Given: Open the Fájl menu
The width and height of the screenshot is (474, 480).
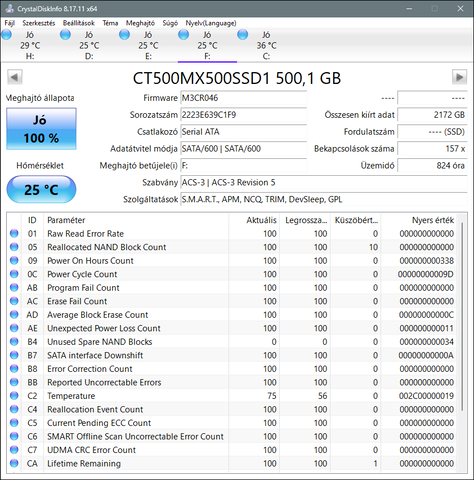Looking at the screenshot, I should click(x=10, y=23).
